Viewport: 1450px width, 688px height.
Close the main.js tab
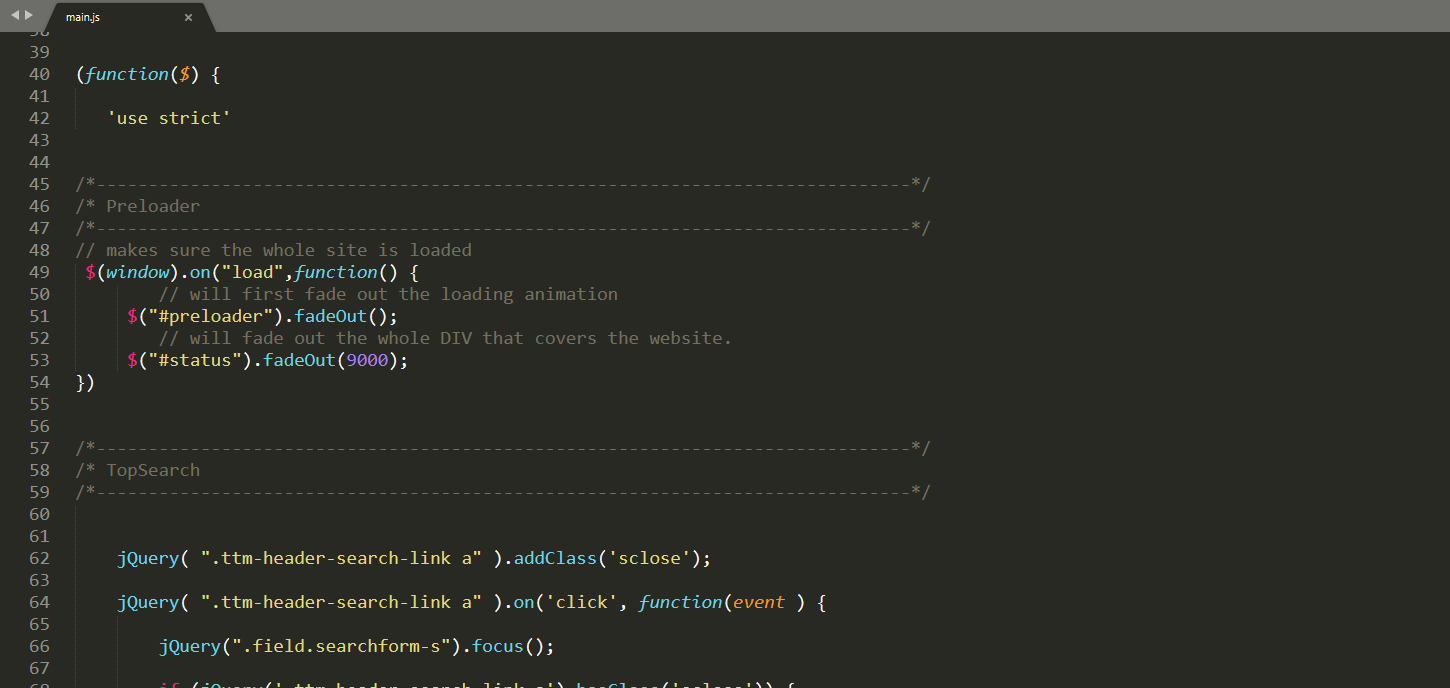(x=188, y=17)
